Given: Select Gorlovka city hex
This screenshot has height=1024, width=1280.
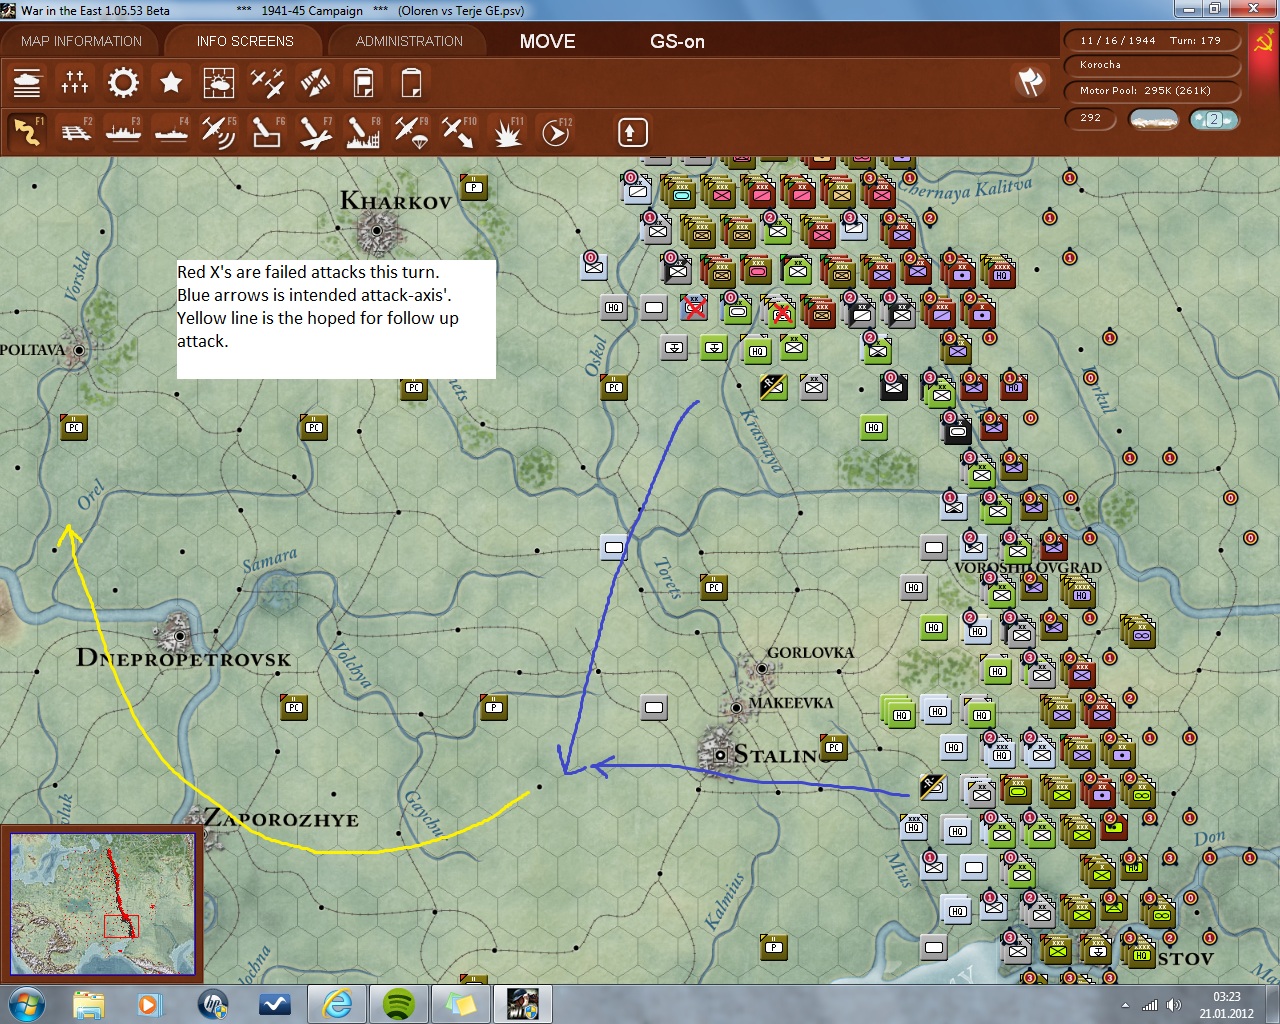Looking at the screenshot, I should click(762, 668).
